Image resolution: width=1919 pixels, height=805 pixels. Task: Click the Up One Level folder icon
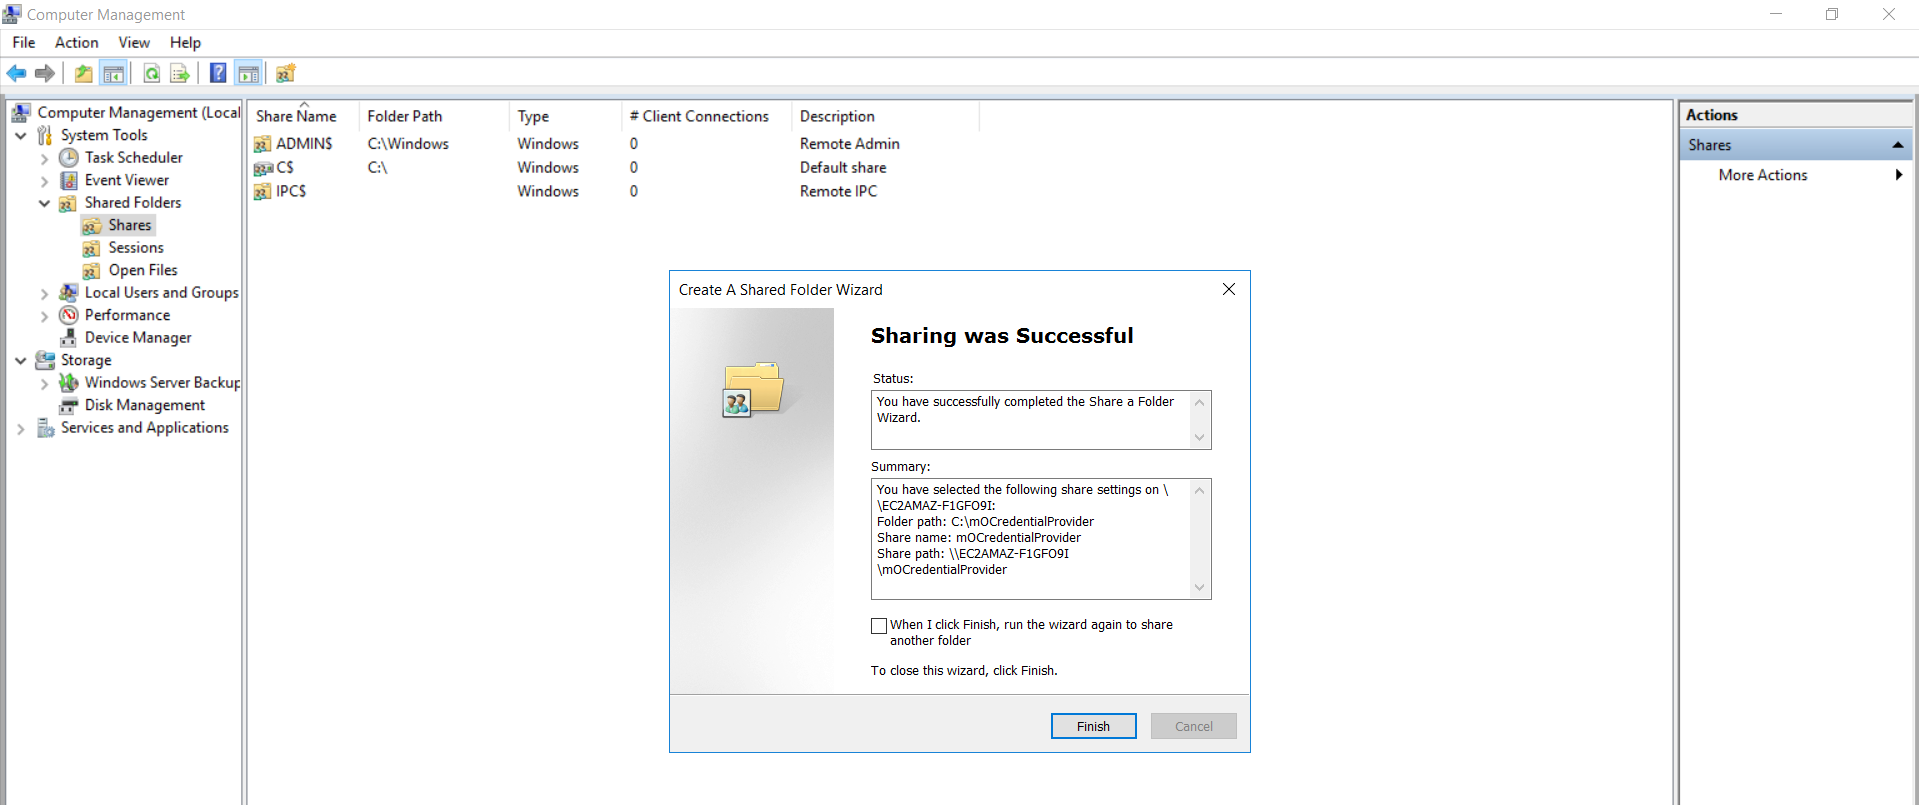(84, 73)
